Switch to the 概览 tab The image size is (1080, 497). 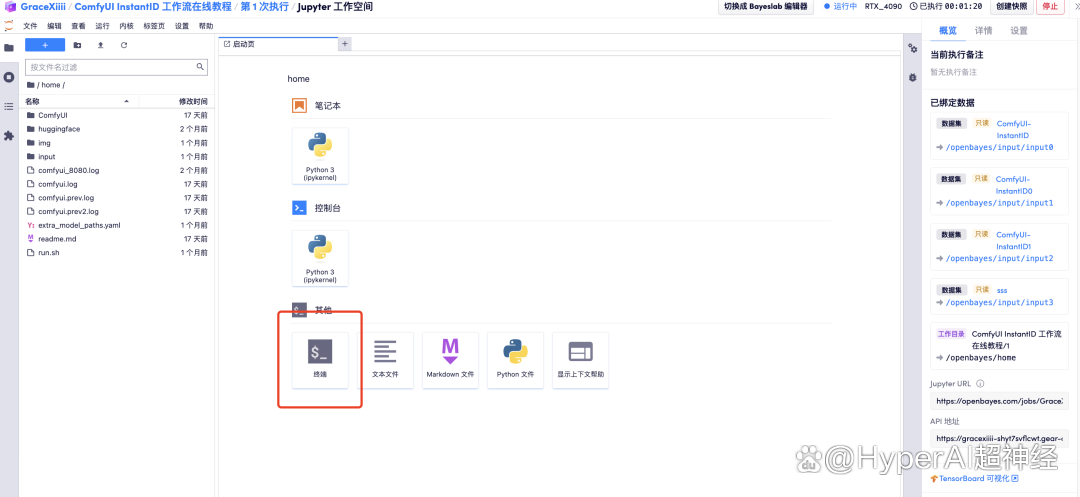pos(948,30)
